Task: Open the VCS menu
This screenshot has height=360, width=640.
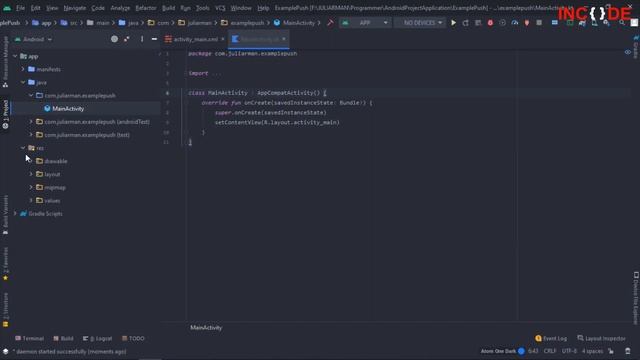Action: coord(220,8)
